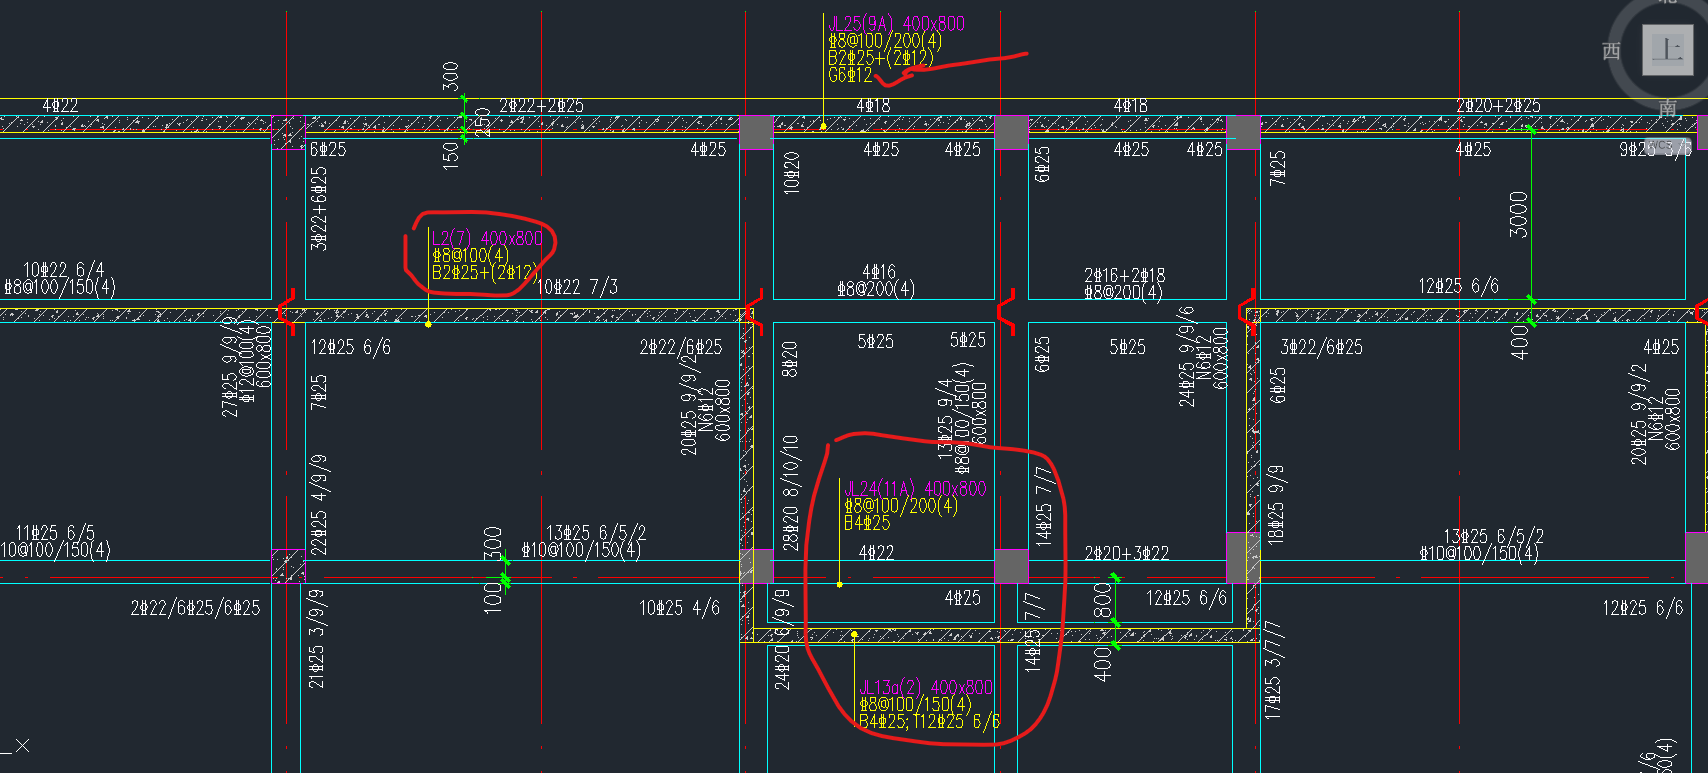The width and height of the screenshot is (1708, 773).
Task: Select the ⌀8@100(4) stirrup text under L2(7)
Action: pyautogui.click(x=470, y=255)
